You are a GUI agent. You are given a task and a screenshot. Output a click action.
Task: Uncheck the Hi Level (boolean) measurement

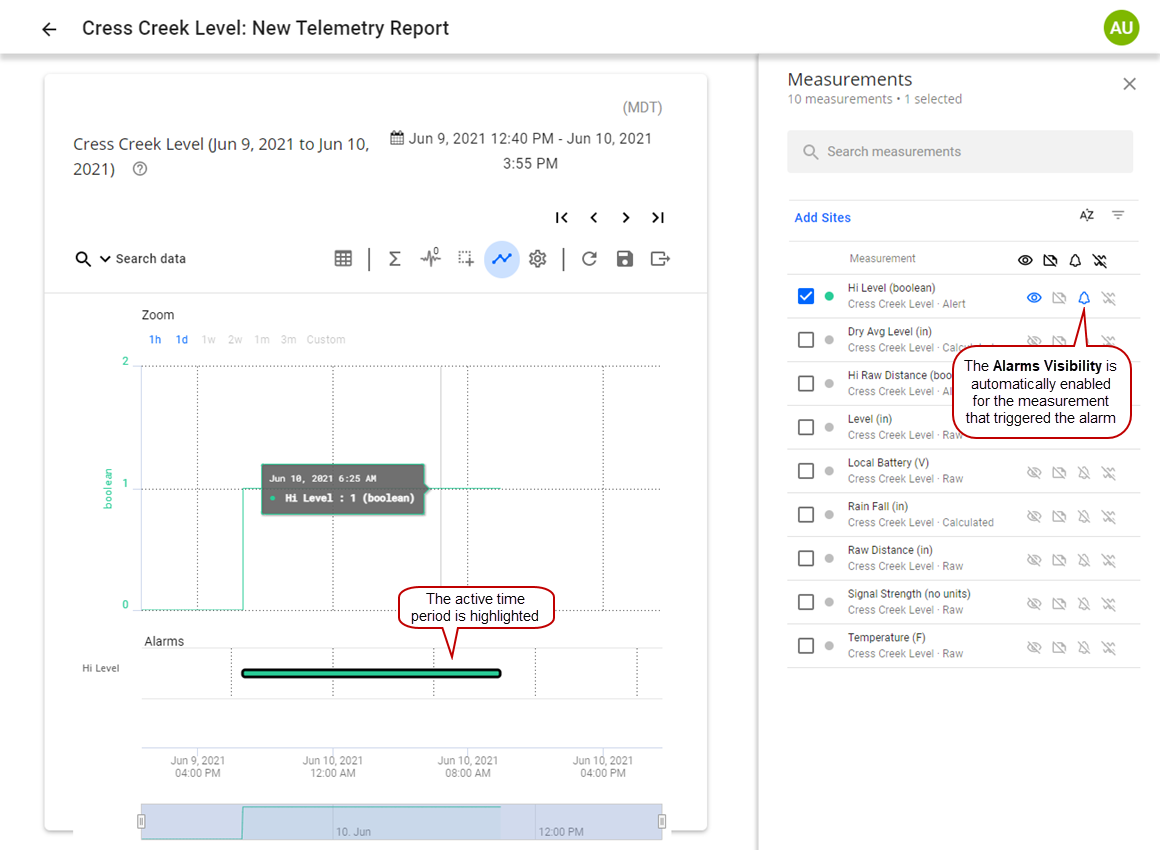(806, 296)
